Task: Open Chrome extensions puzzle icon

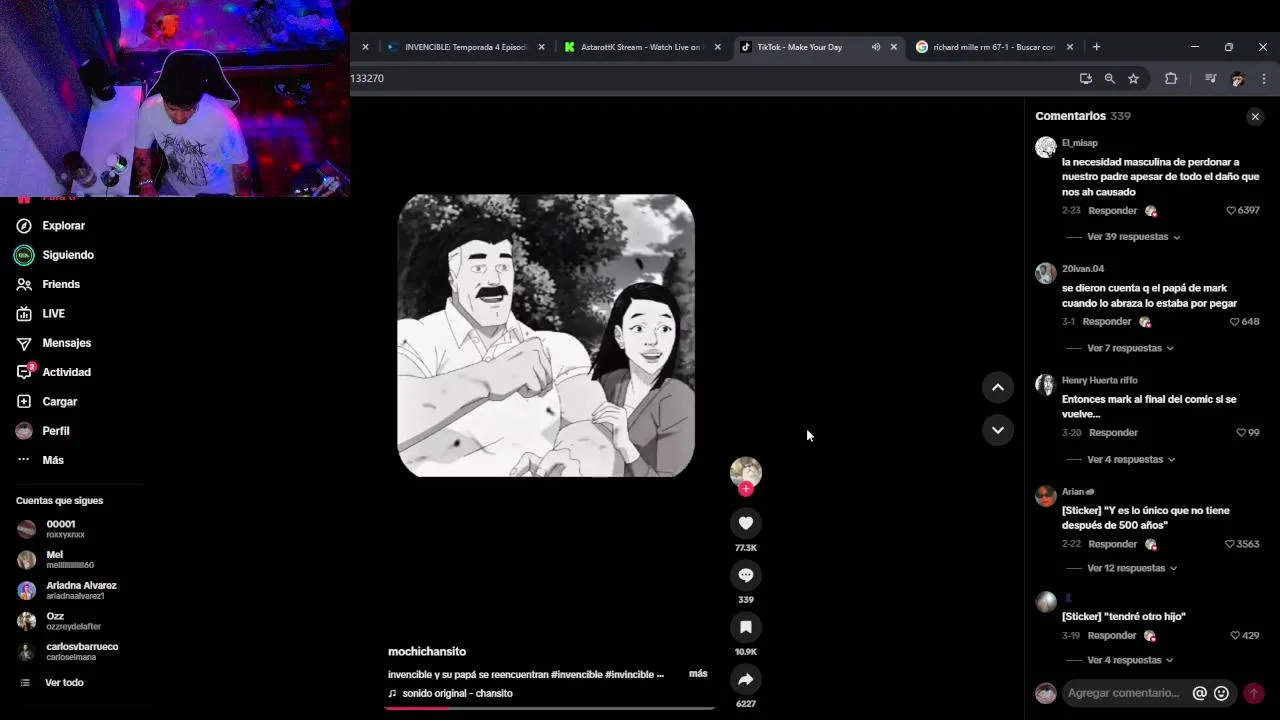Action: click(1171, 79)
